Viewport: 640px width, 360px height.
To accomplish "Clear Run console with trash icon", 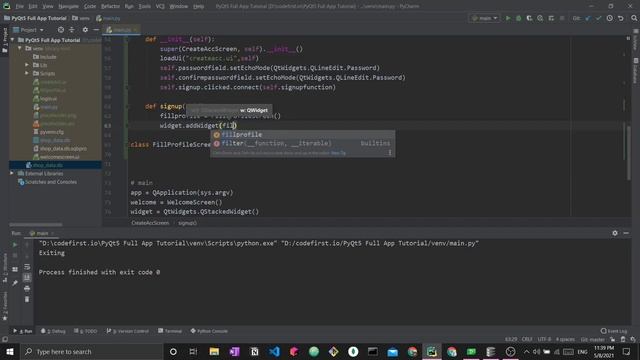I will coord(27,299).
